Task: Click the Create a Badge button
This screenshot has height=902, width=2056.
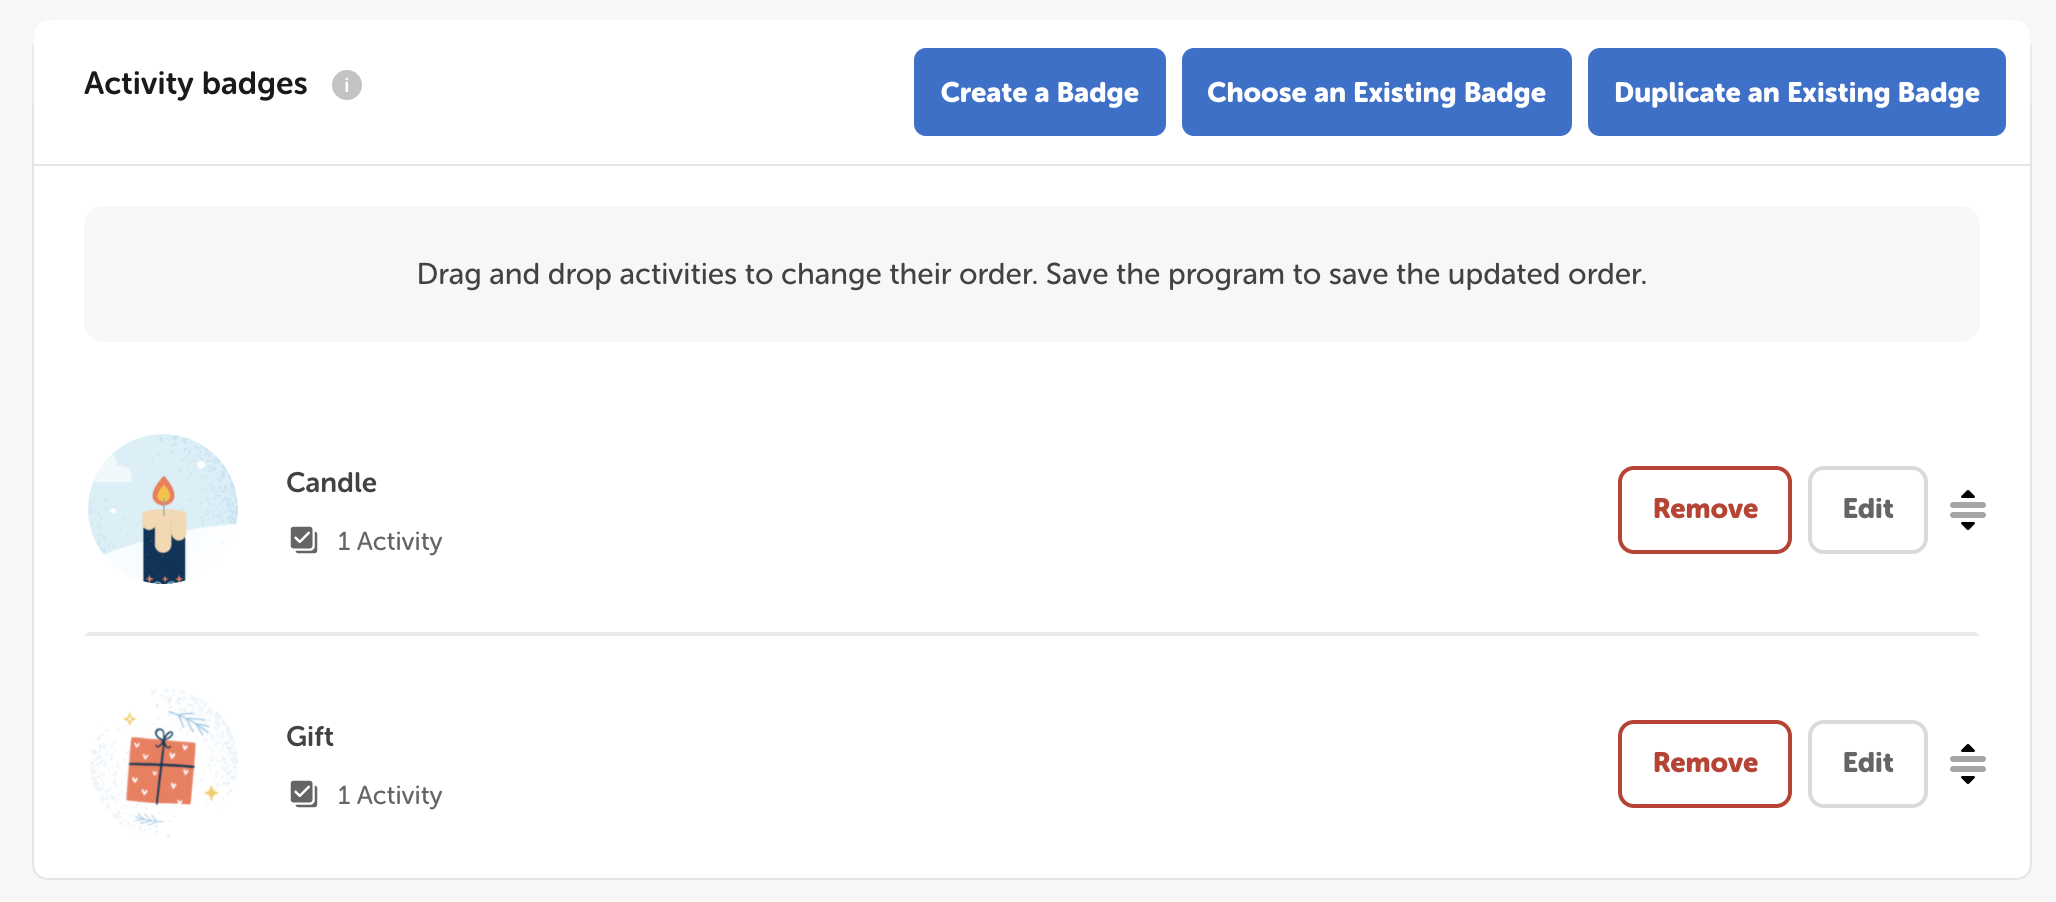Action: pyautogui.click(x=1039, y=92)
